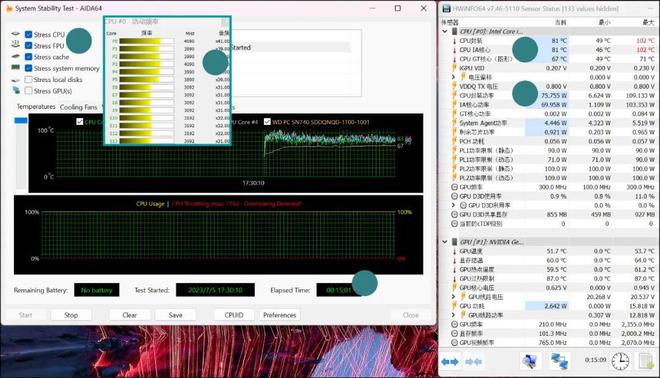Click the Clear button

pos(130,315)
